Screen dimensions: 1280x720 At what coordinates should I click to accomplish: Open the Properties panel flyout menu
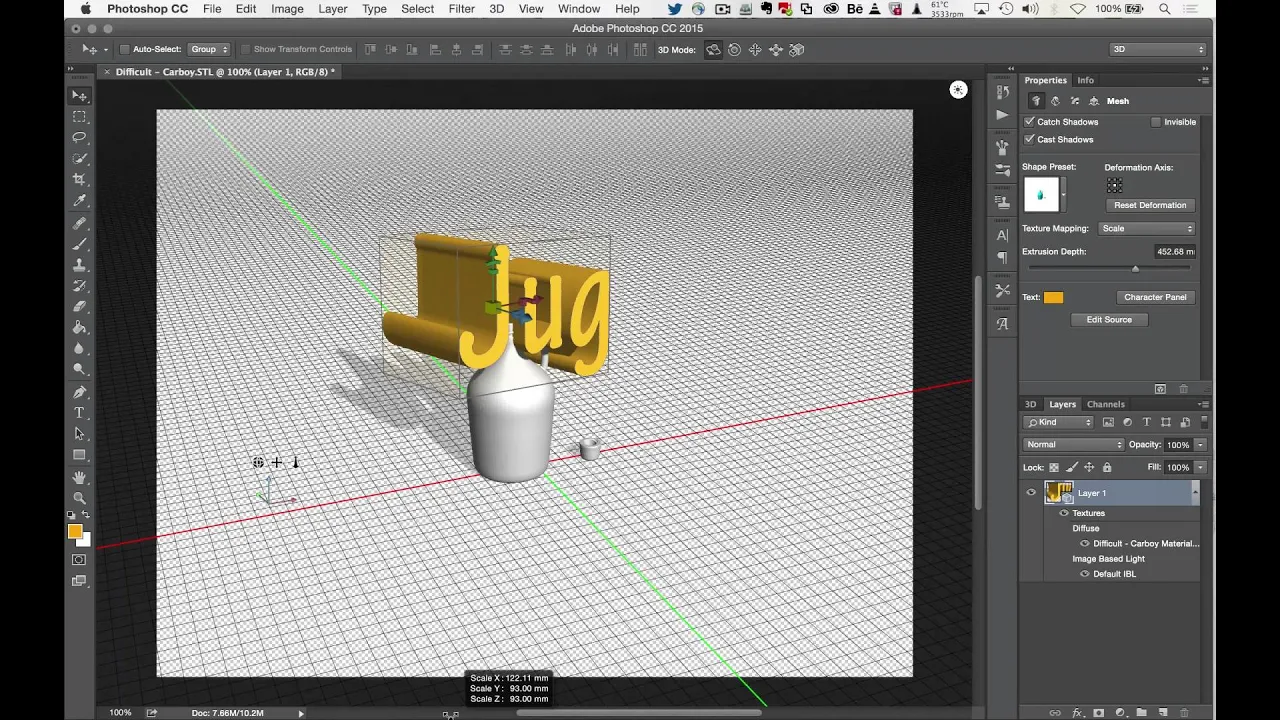coord(1204,80)
